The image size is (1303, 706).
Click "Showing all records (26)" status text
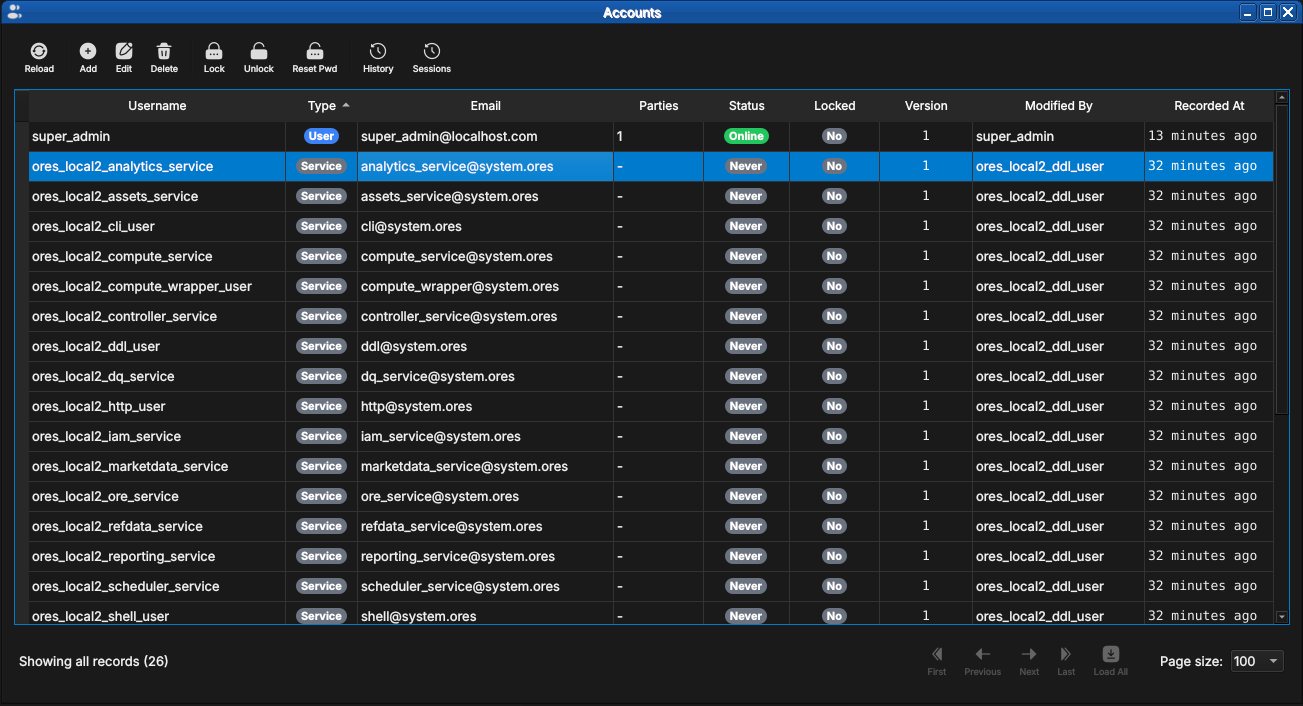coord(93,661)
